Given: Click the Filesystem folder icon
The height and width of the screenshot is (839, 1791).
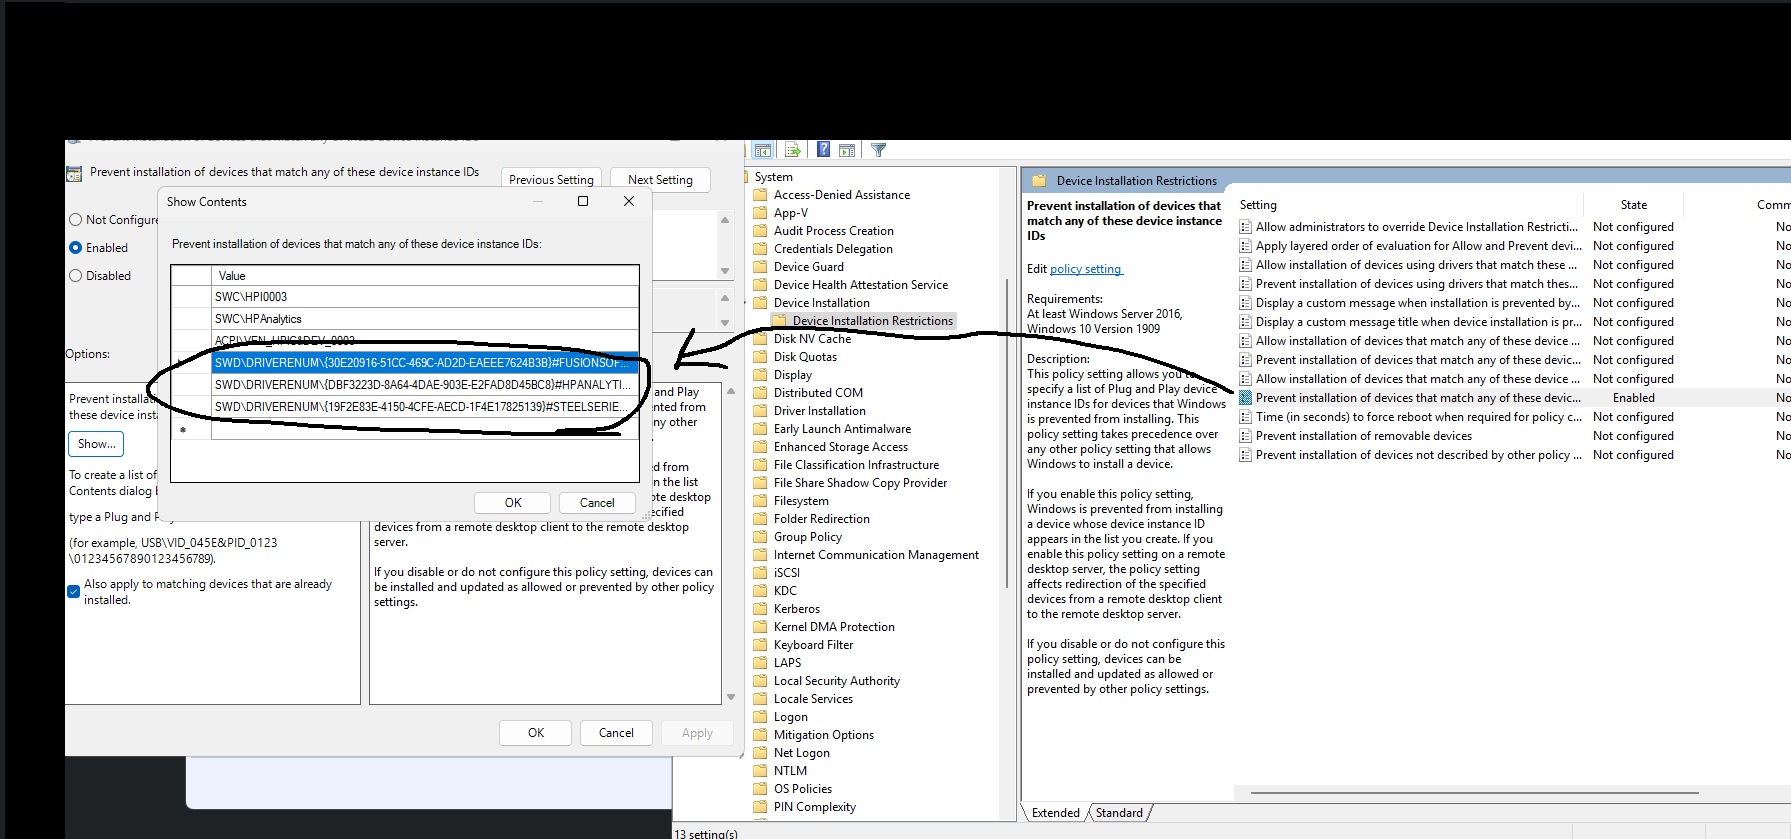Looking at the screenshot, I should coord(760,501).
